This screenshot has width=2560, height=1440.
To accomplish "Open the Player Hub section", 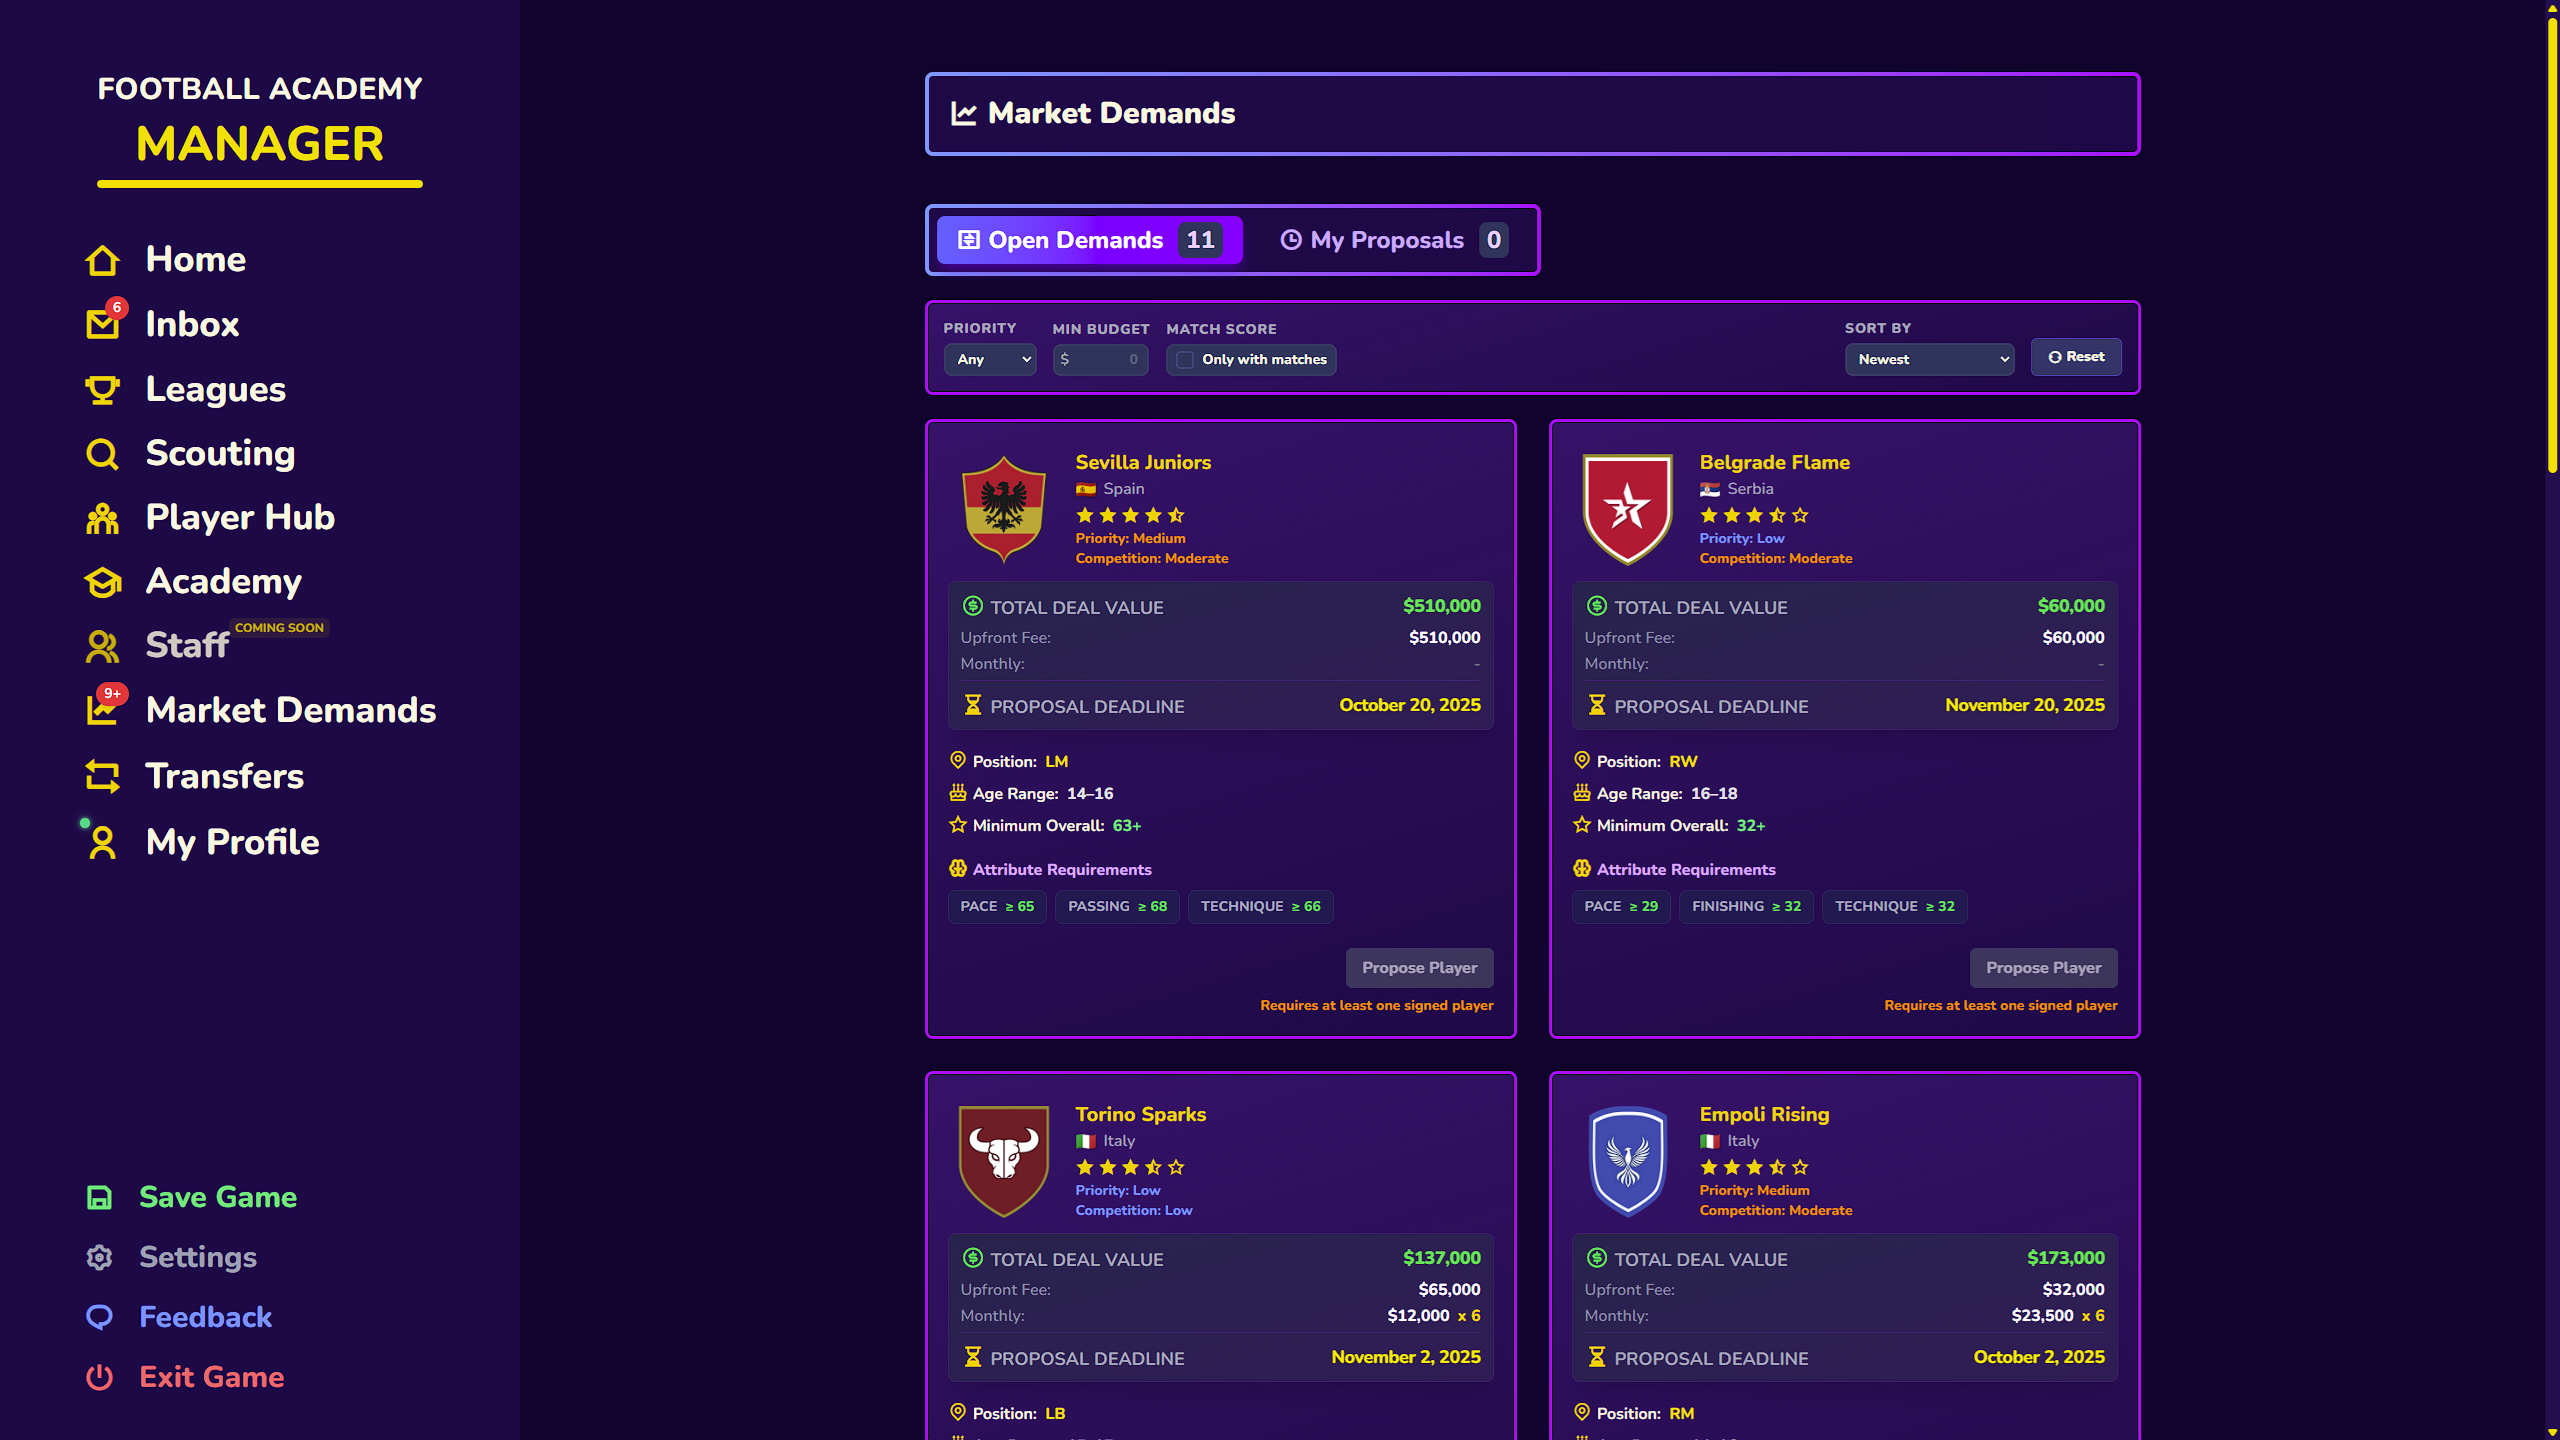I will [x=240, y=518].
